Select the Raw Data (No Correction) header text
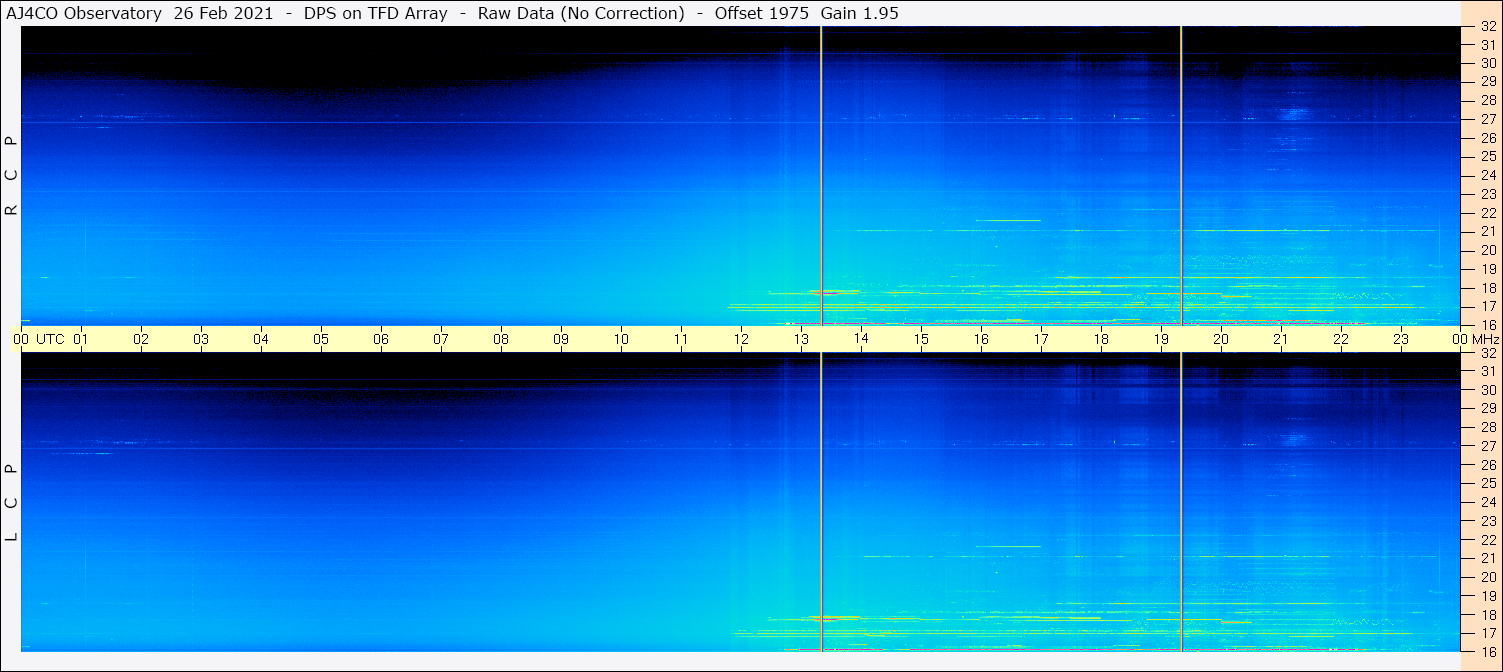Screen dimensions: 1503x672 581,13
